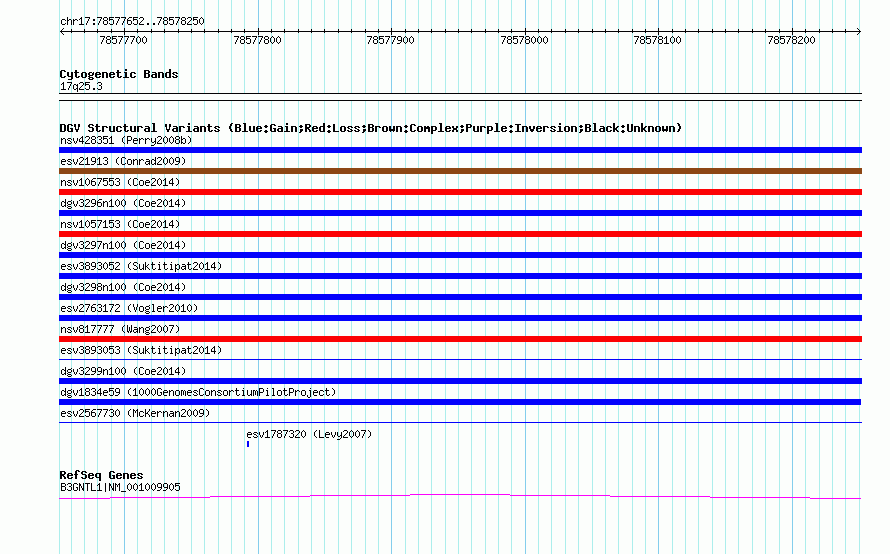Click ruler position 78578100

pos(657,40)
